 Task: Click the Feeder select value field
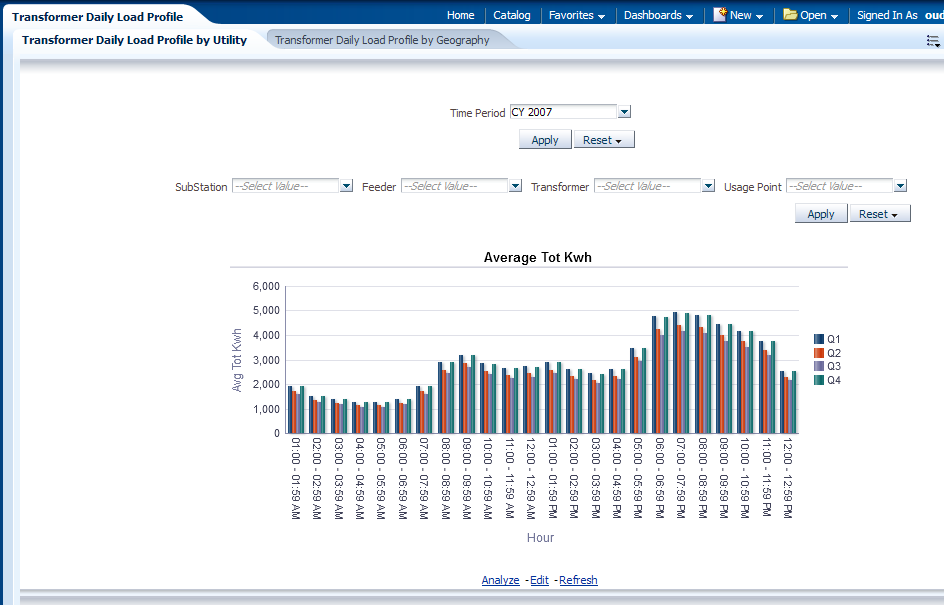pos(455,186)
